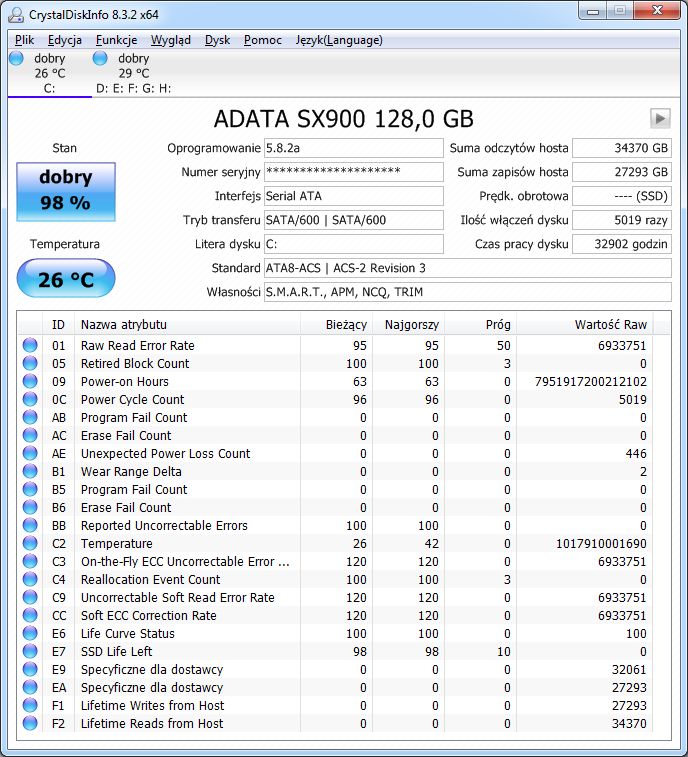Click the Wartość Raw column header
This screenshot has height=757, width=688.
(585, 324)
